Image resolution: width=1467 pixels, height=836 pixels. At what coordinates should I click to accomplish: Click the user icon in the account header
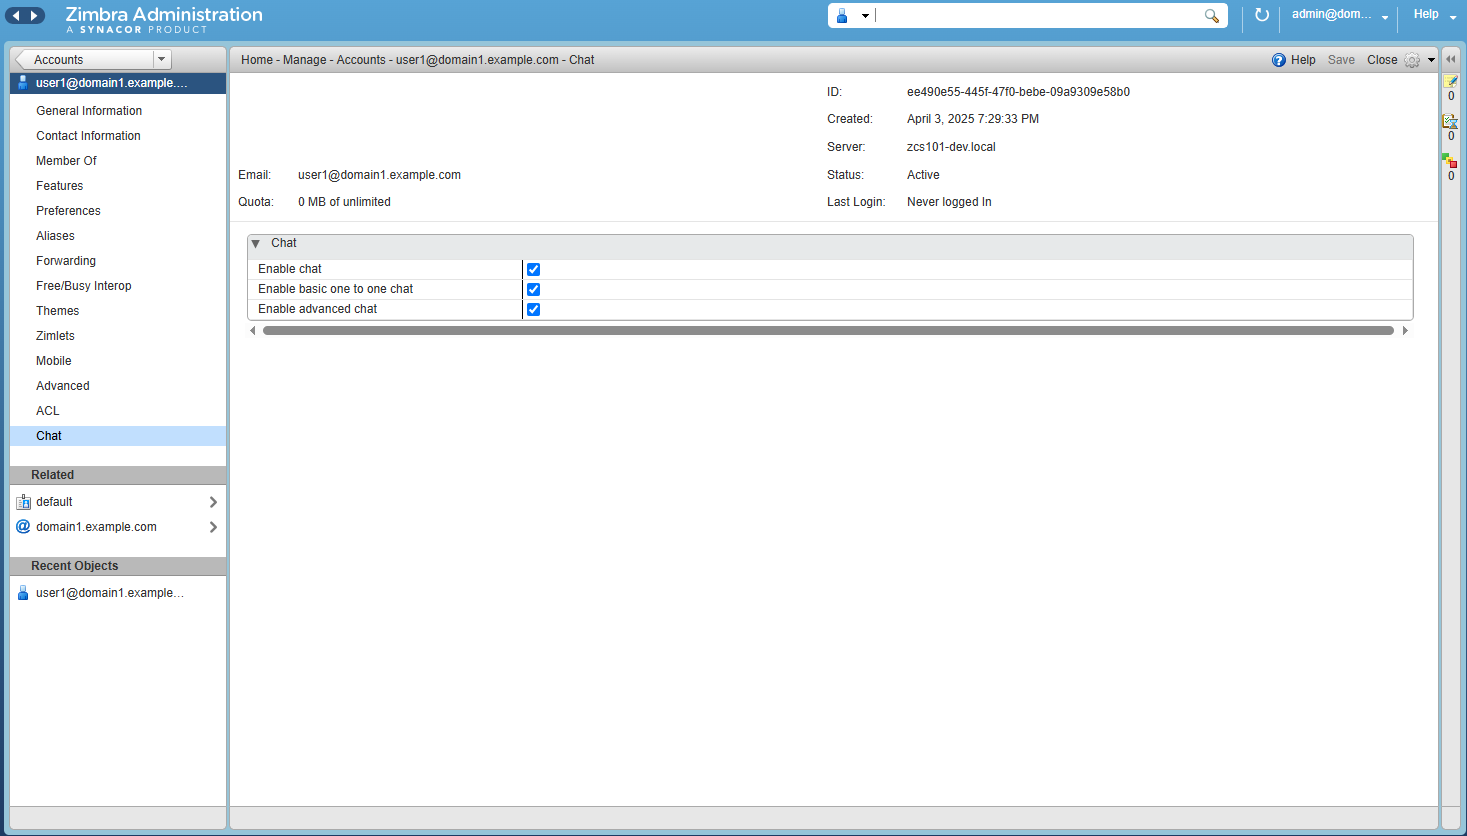point(23,83)
